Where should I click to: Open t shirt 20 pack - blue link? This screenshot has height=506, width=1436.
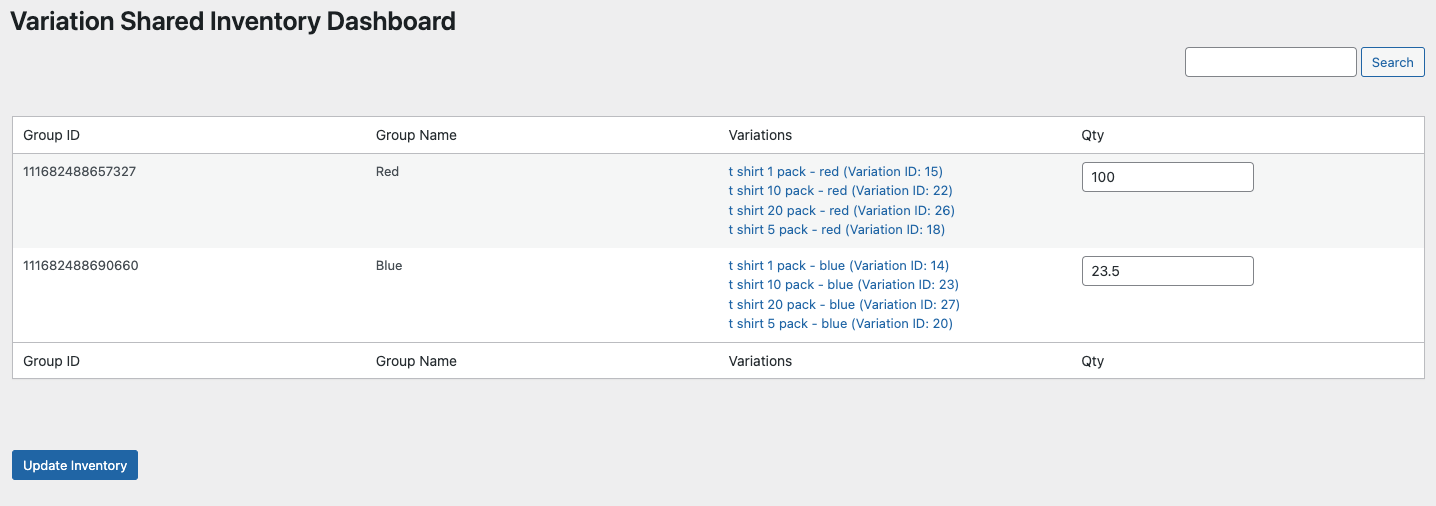pos(843,304)
